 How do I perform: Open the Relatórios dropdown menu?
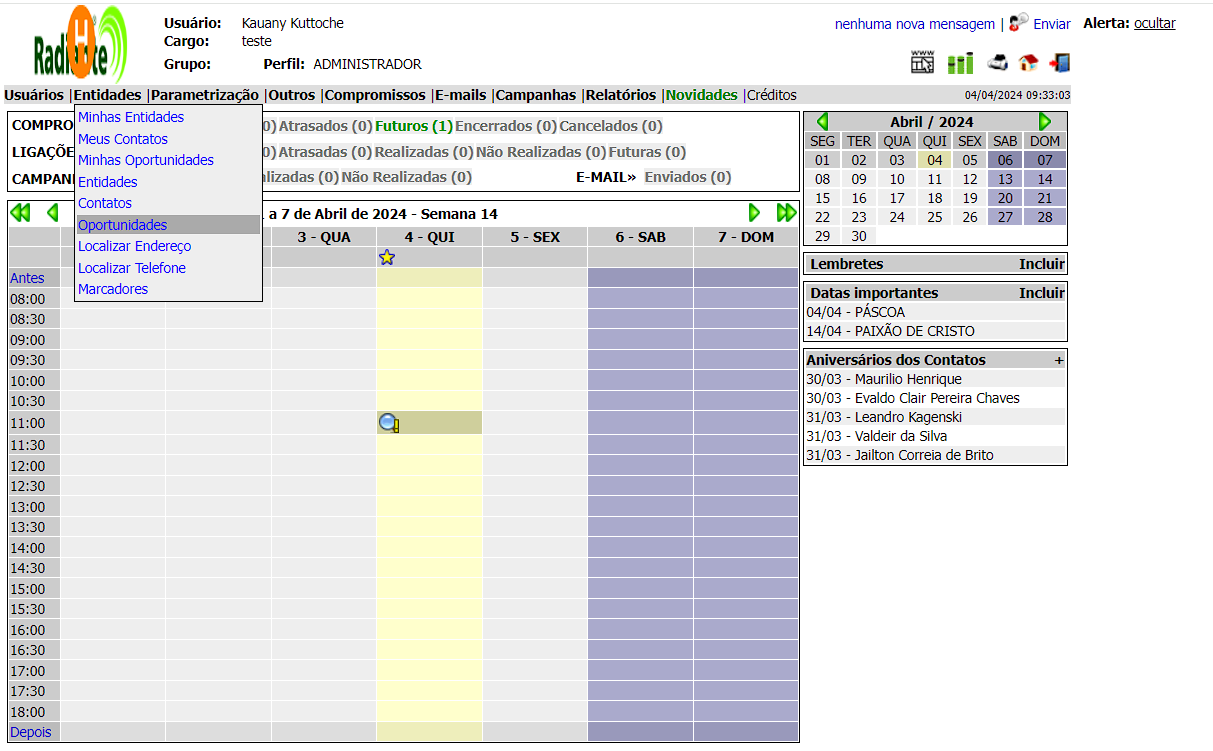click(x=620, y=95)
